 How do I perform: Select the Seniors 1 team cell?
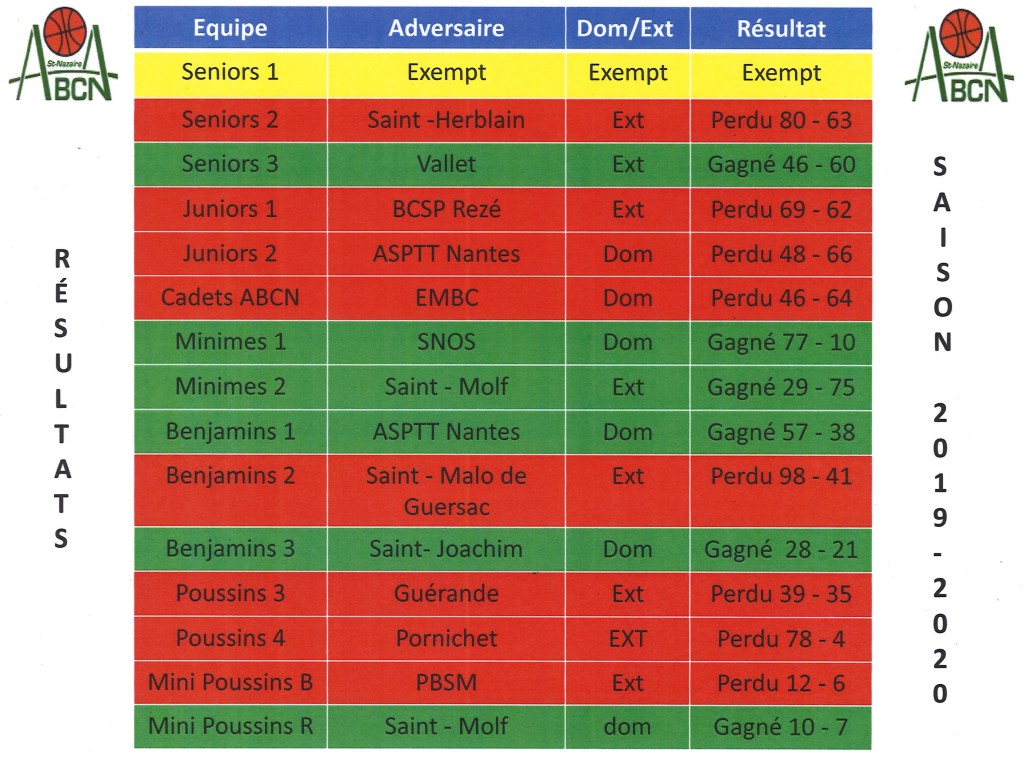tap(230, 72)
